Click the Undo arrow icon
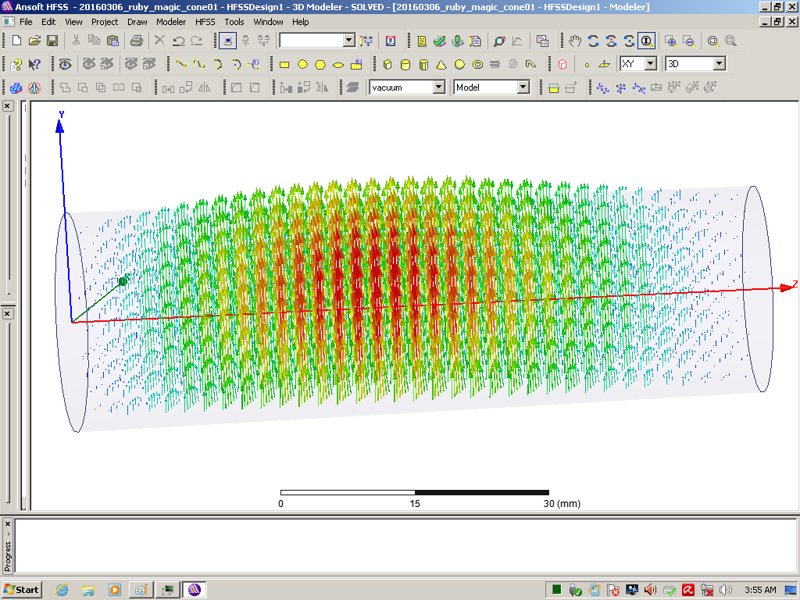The height and width of the screenshot is (600, 800). 178,41
